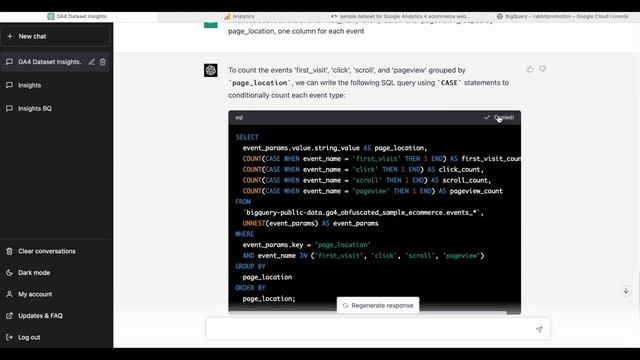Click the 'GROUP BY' line in code
This screenshot has height=360, width=640.
250,267
